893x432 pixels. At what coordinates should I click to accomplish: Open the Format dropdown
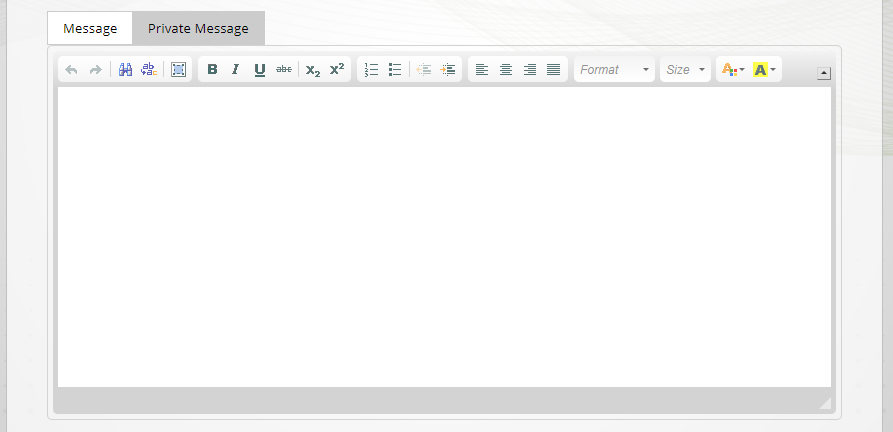614,70
